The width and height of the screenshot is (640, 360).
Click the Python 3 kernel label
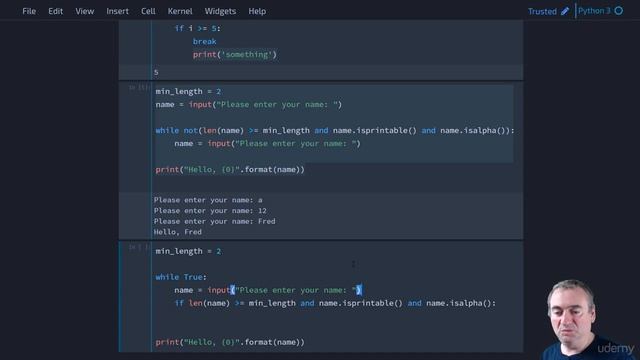[x=594, y=11]
